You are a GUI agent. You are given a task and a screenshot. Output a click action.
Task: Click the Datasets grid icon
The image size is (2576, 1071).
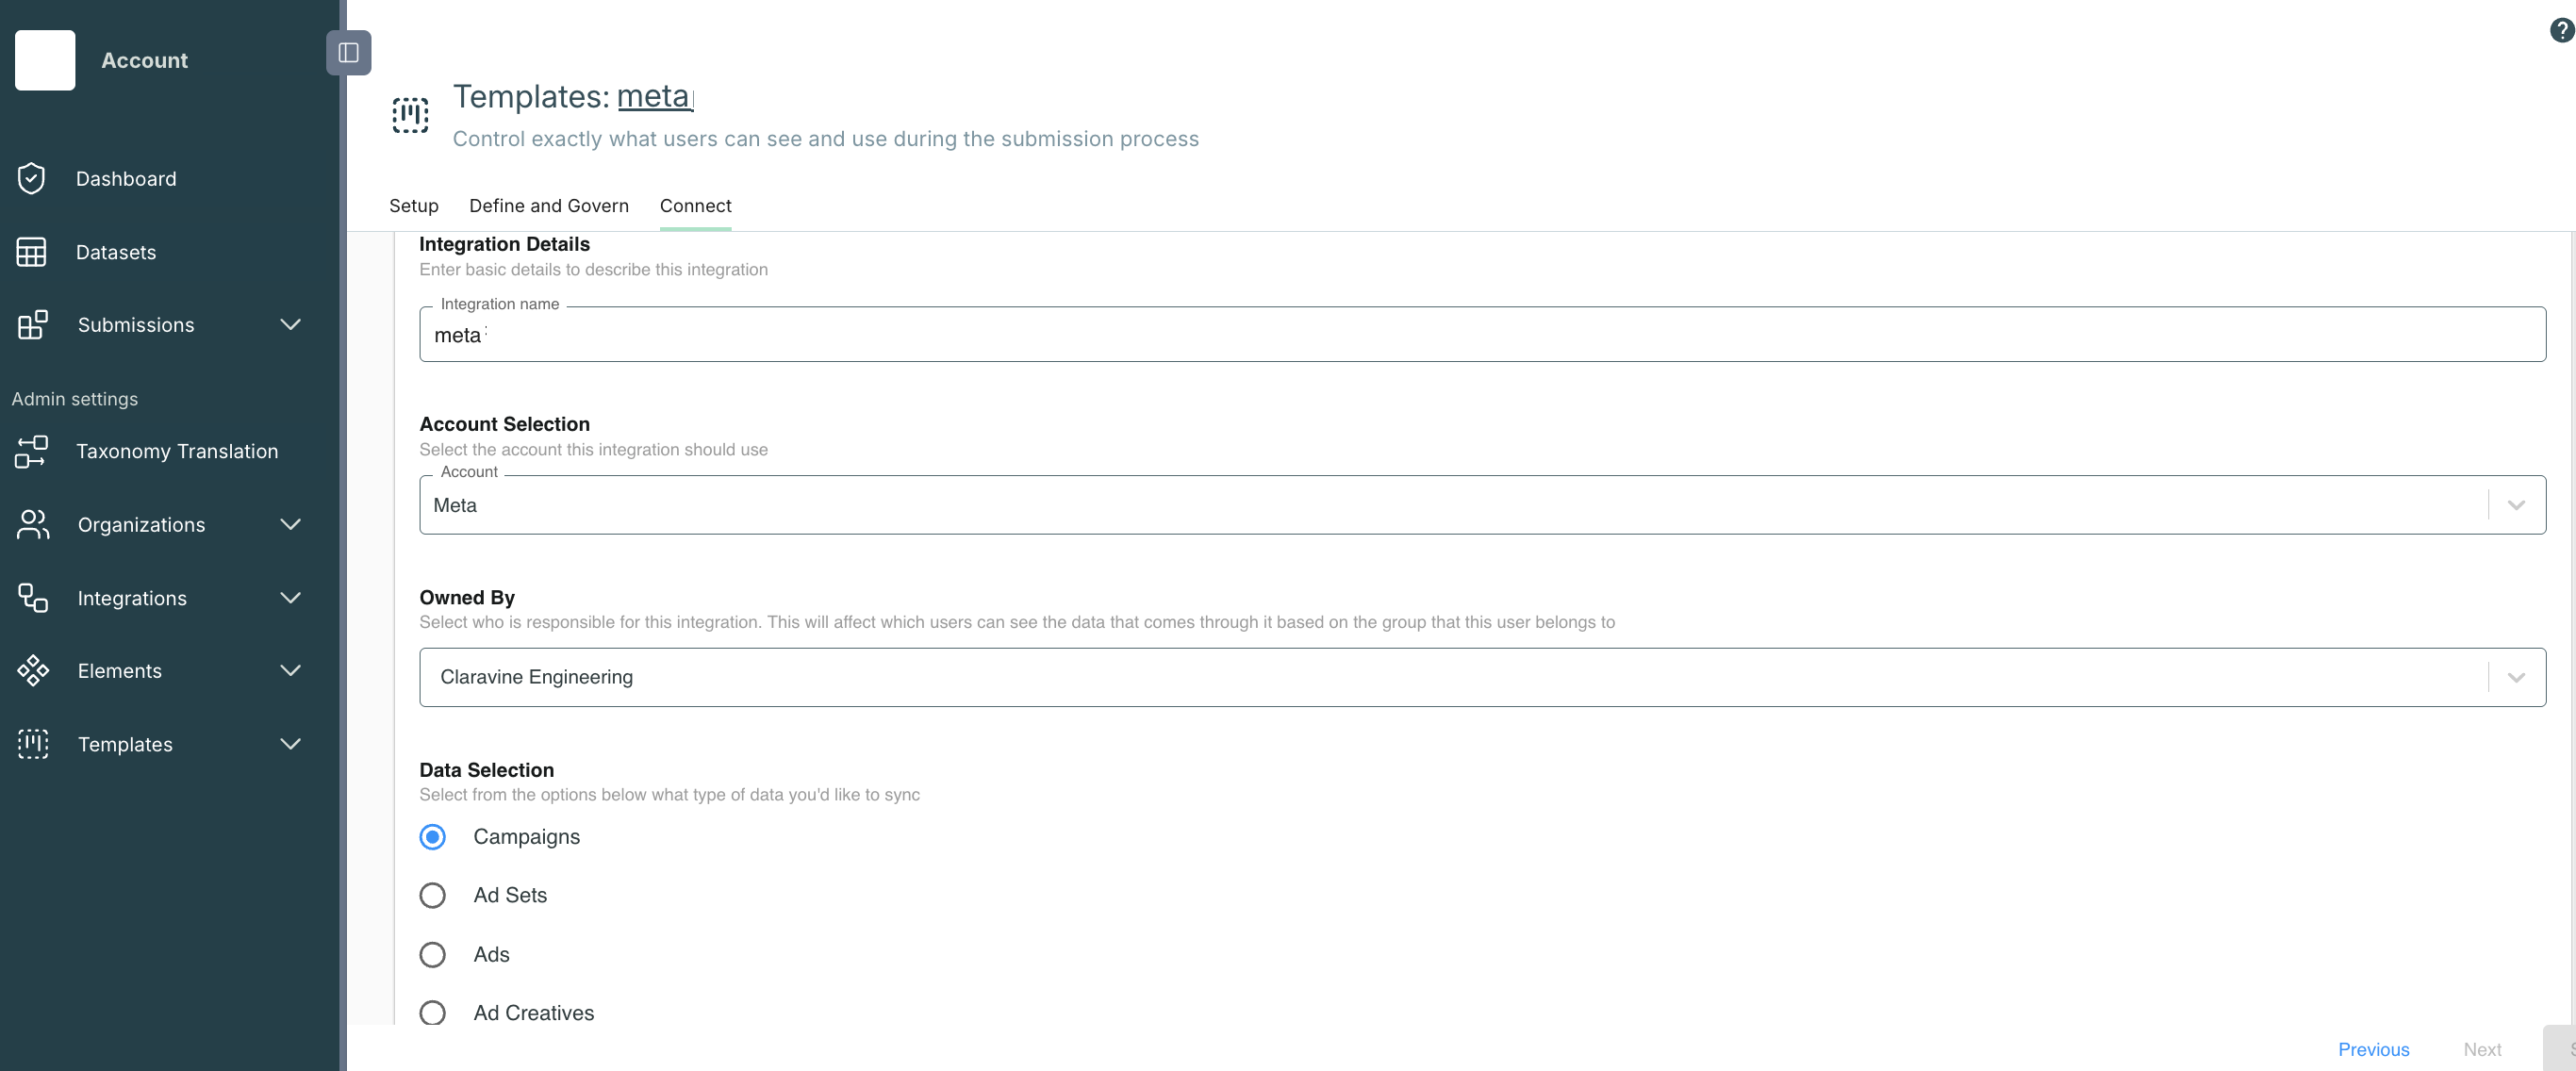point(31,252)
